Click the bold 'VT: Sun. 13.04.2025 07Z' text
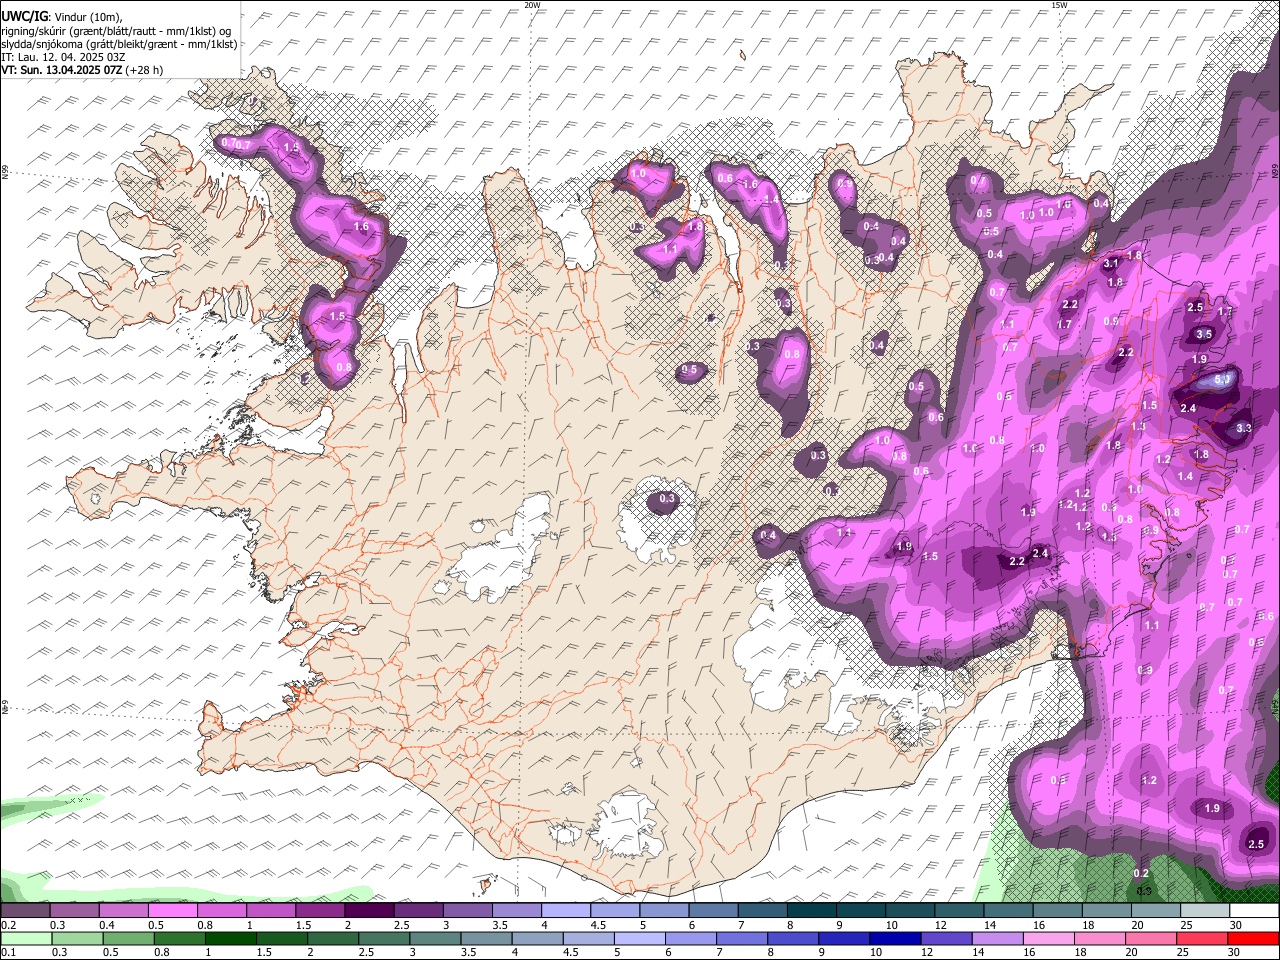Image resolution: width=1280 pixels, height=960 pixels. [61, 71]
